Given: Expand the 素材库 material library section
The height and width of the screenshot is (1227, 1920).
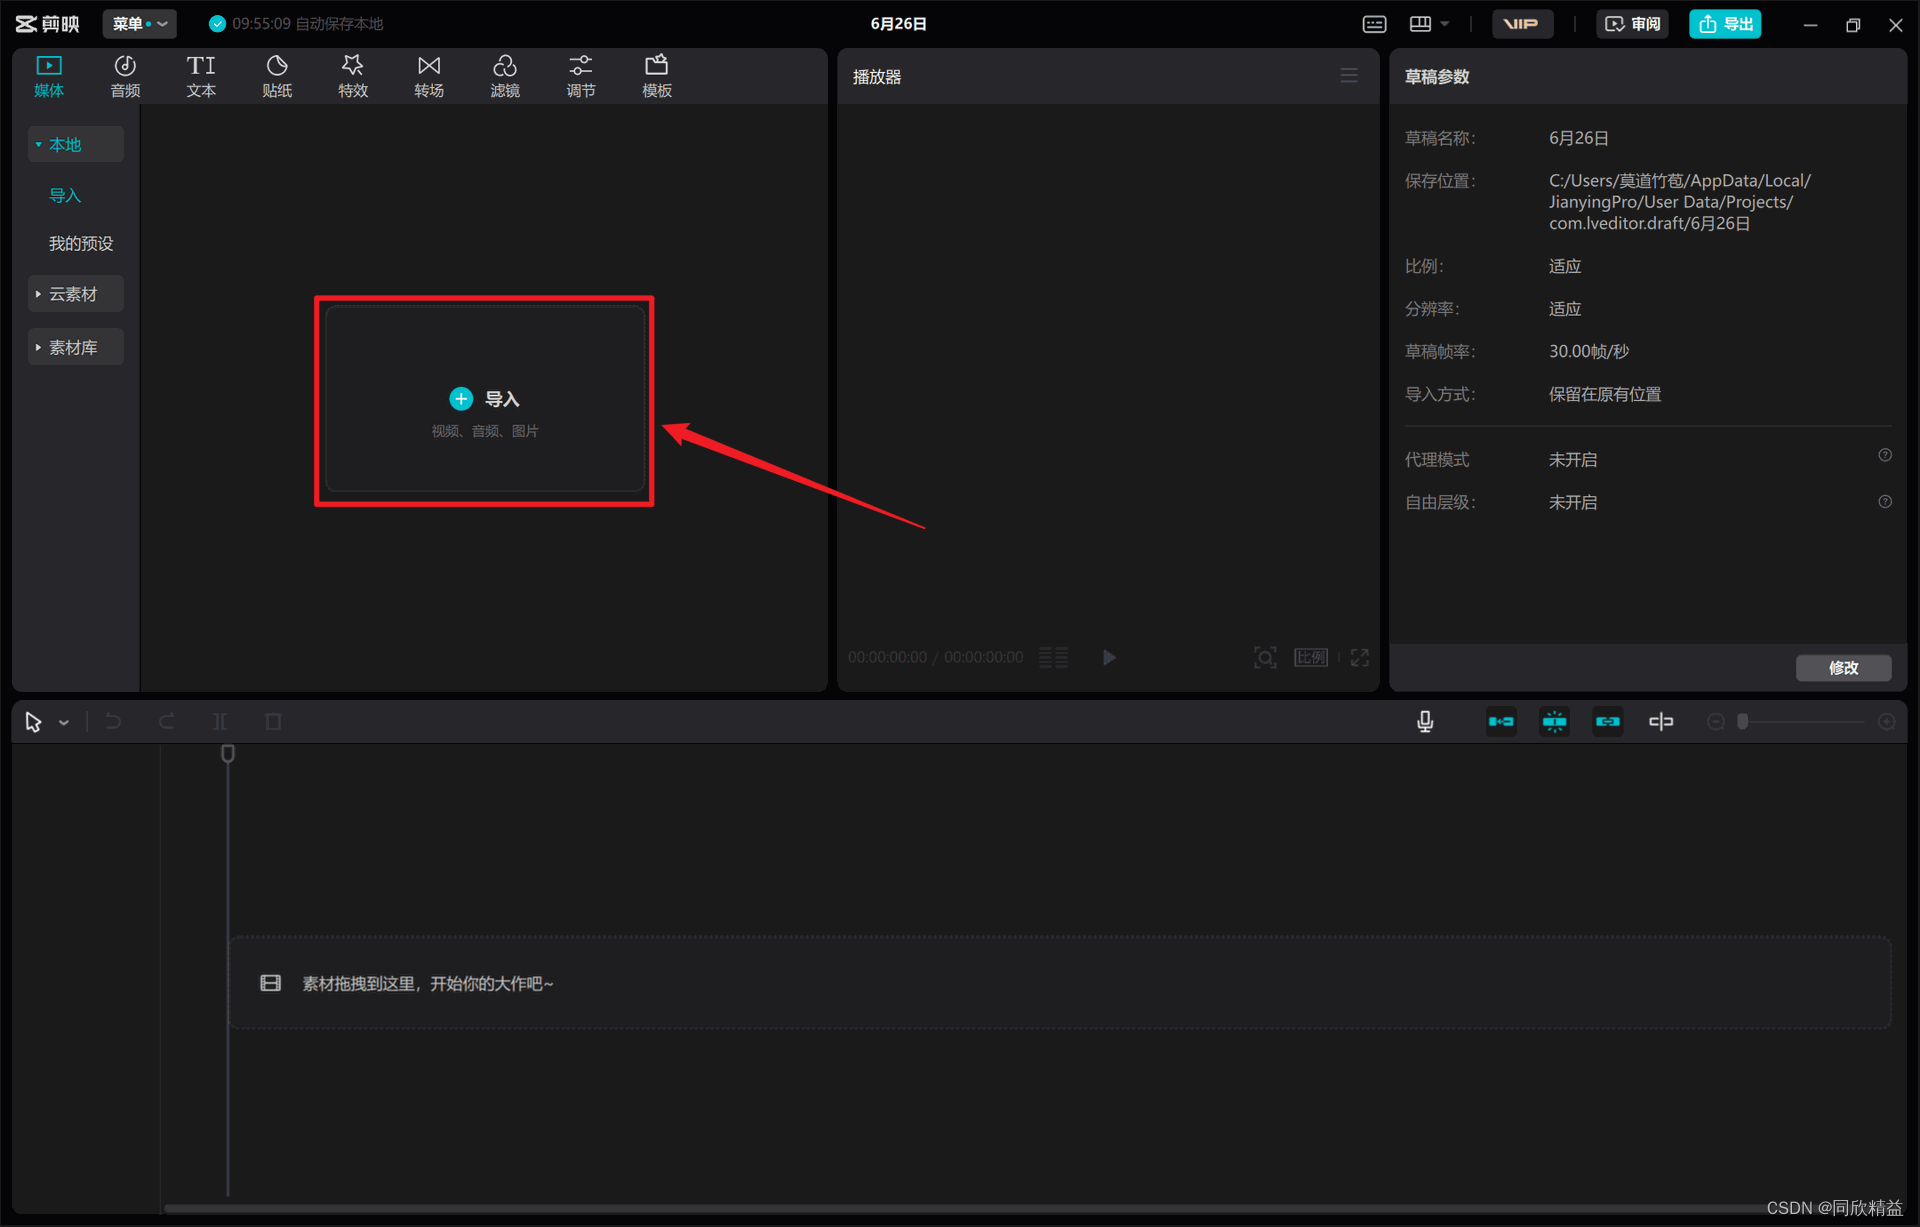Looking at the screenshot, I should click(76, 347).
